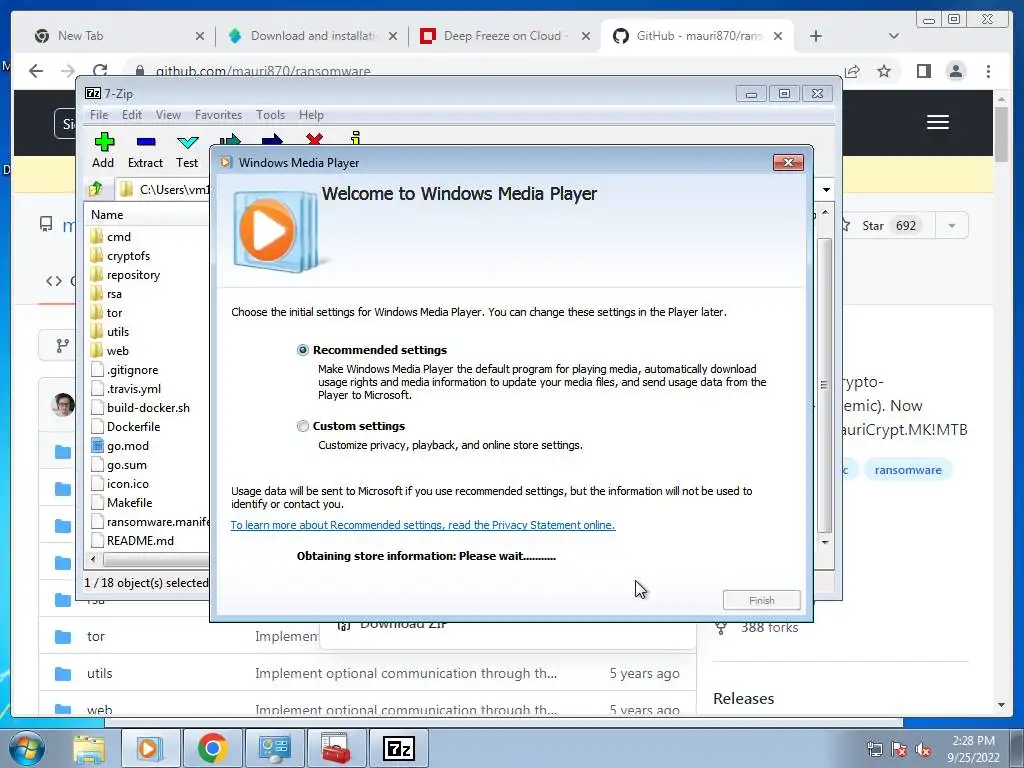1024x768 pixels.
Task: Switch to the Deep Freeze on Cloud tab
Action: [506, 36]
